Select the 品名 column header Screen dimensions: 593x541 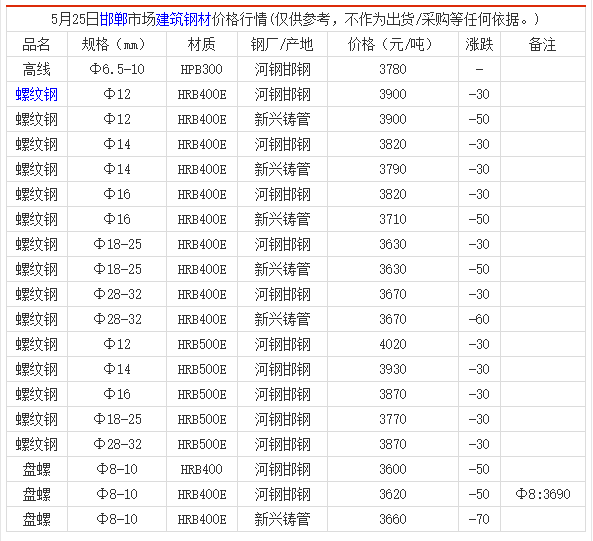[37, 44]
